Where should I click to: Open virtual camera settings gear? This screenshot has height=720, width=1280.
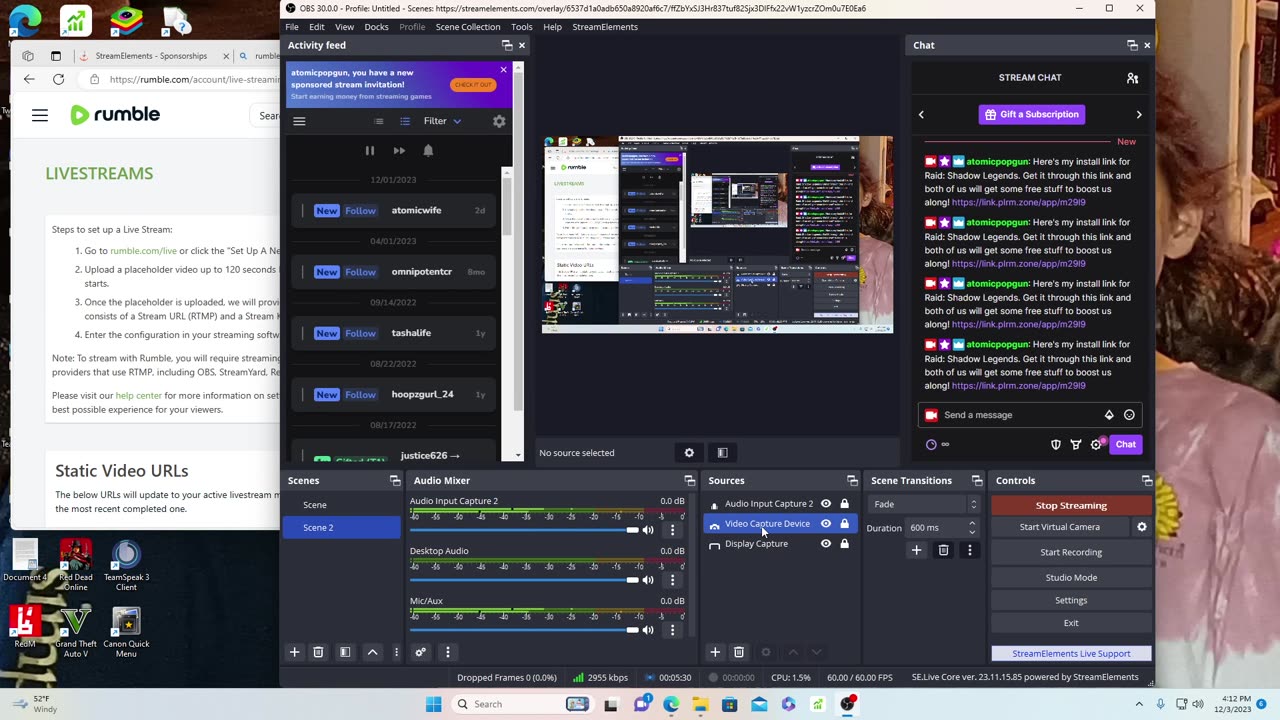coord(1142,527)
